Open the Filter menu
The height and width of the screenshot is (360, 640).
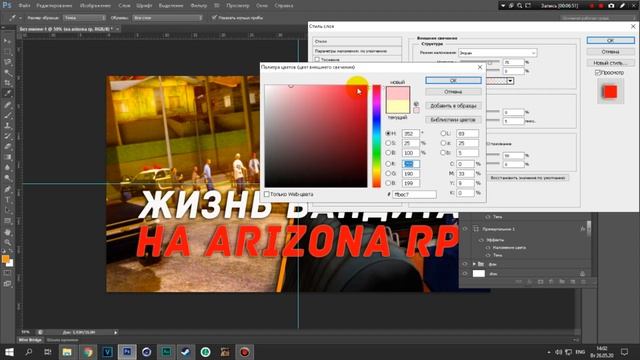tap(199, 6)
